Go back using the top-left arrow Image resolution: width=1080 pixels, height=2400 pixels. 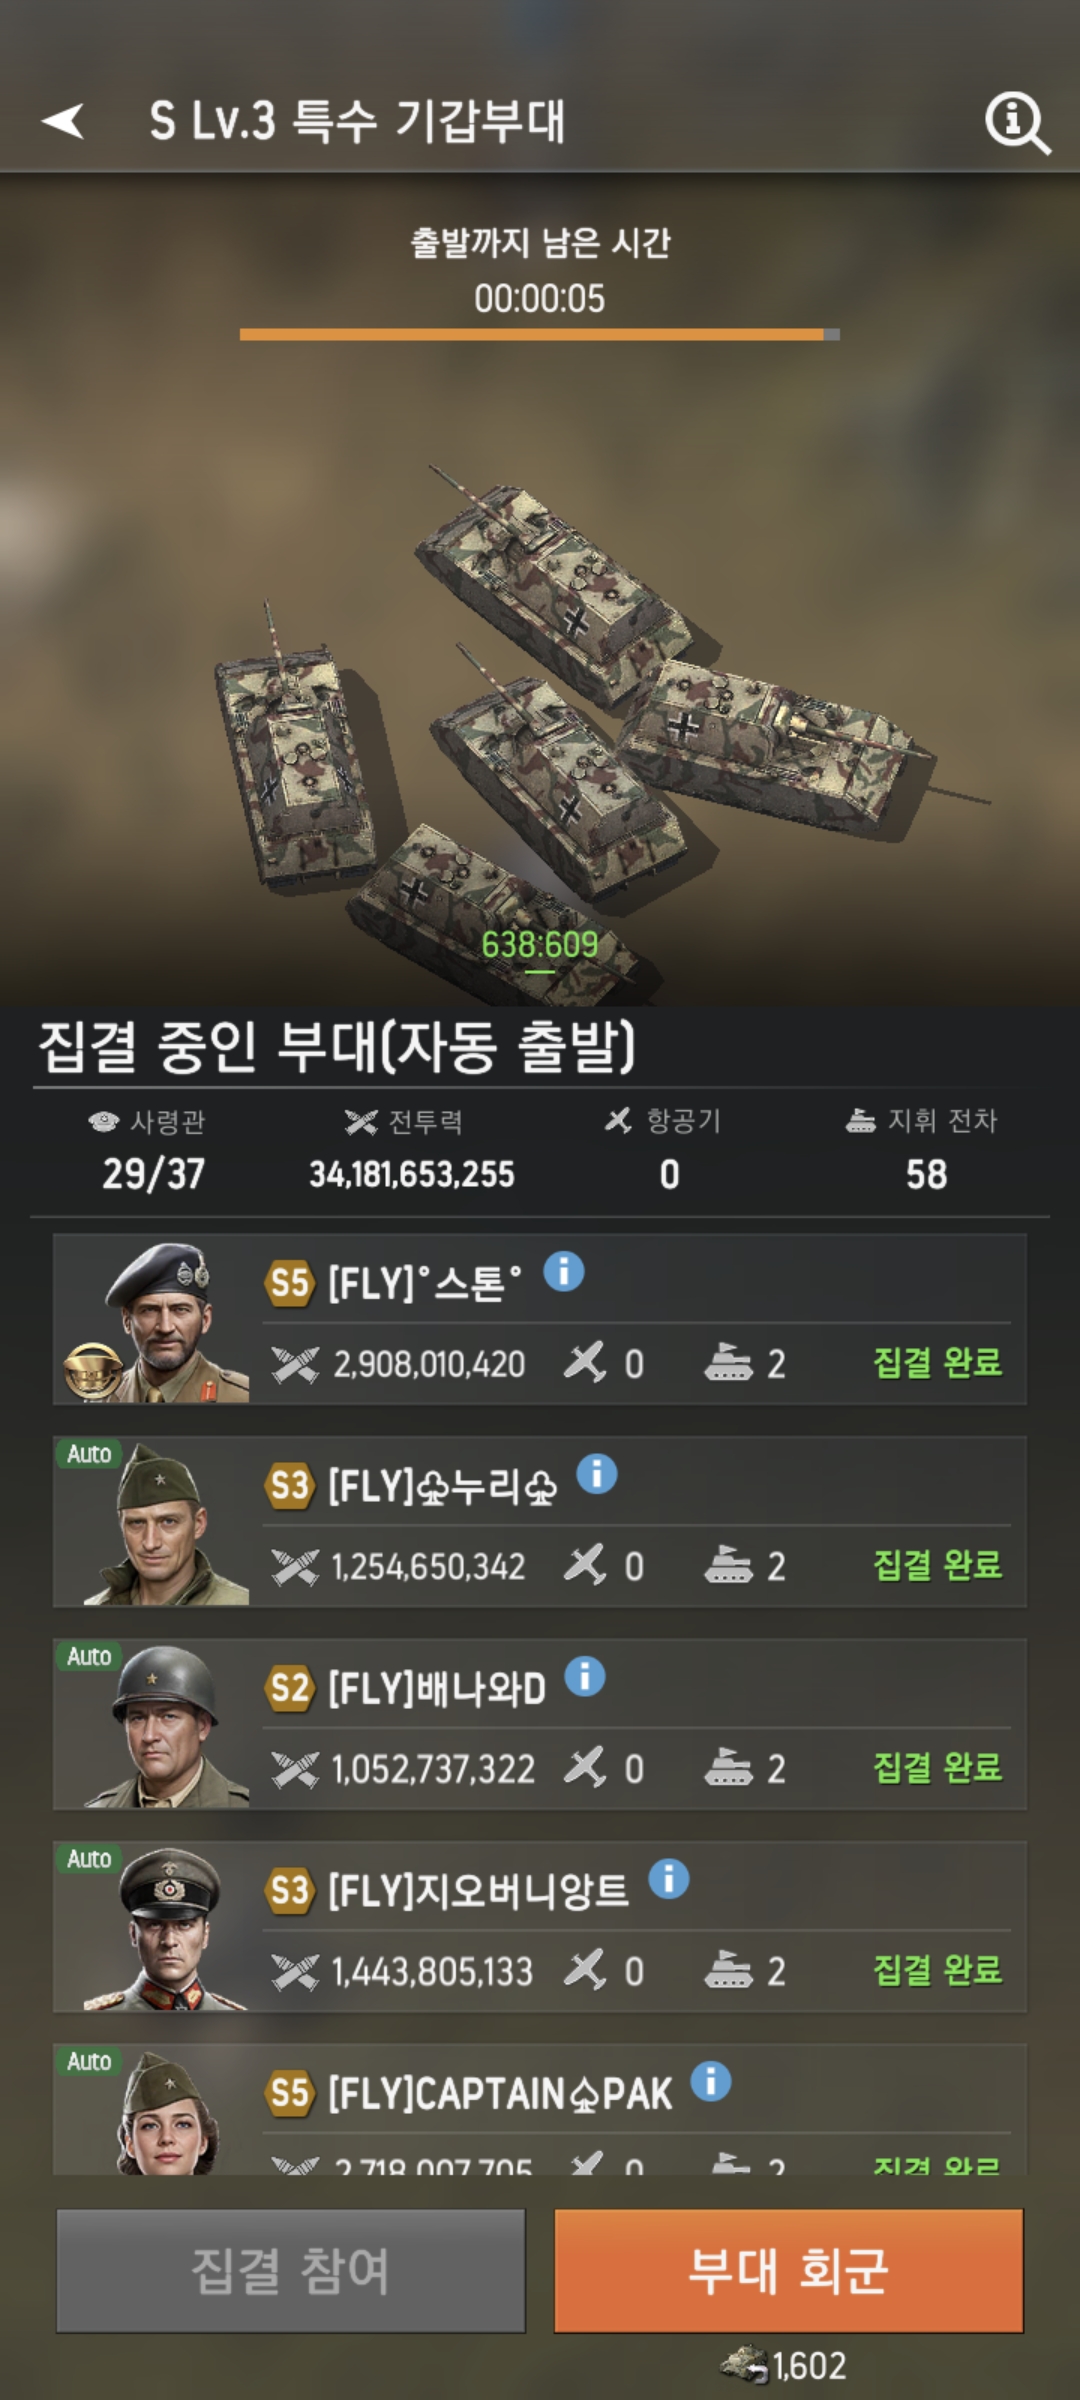coord(62,121)
